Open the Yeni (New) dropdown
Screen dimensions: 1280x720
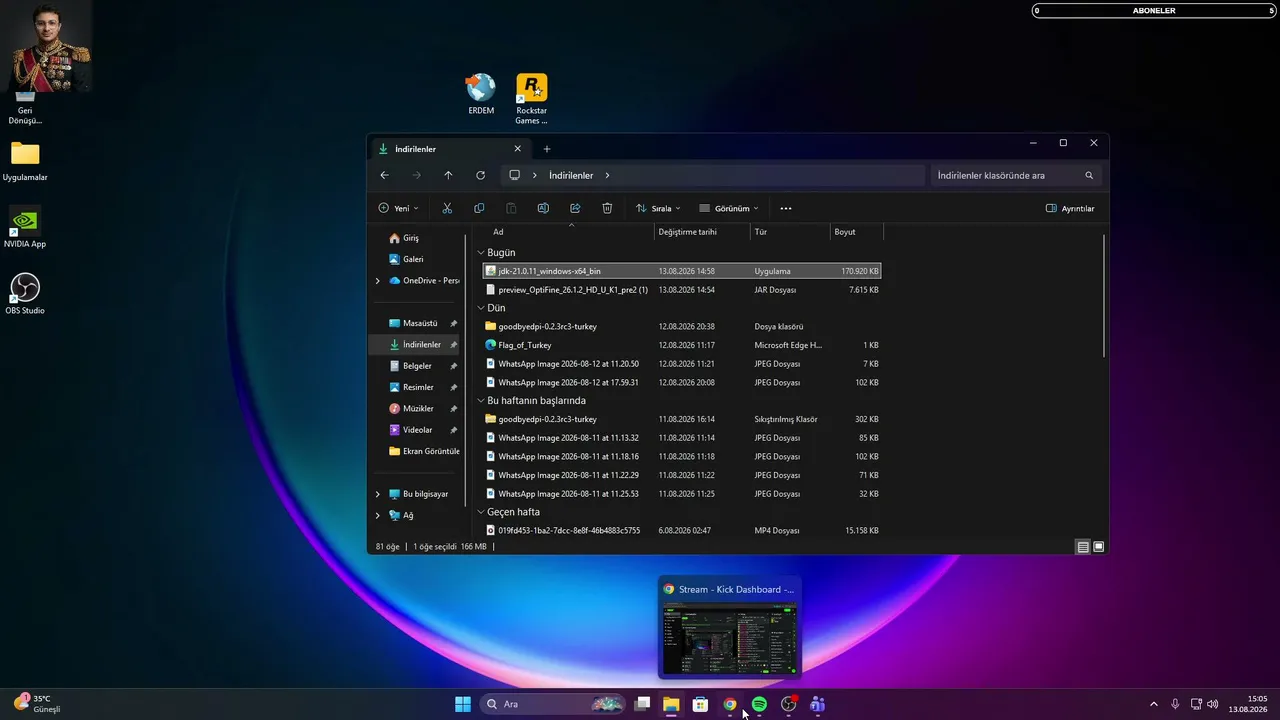(x=398, y=208)
